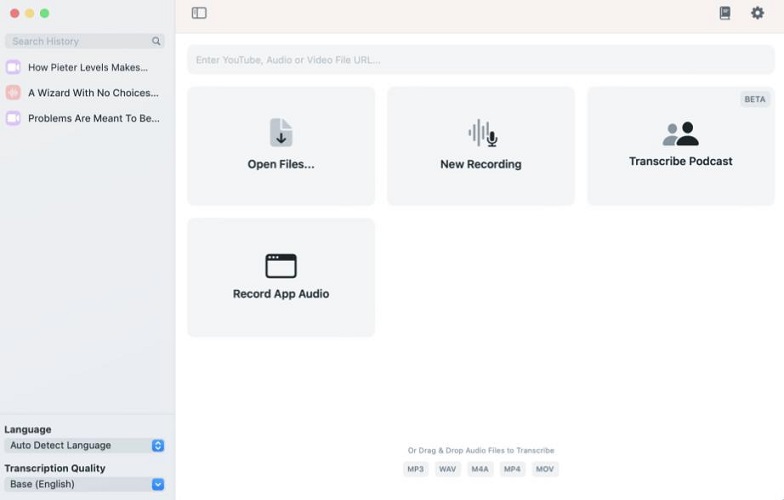Start a New Recording via its label
Screen dimensions: 784x500
[481, 164]
